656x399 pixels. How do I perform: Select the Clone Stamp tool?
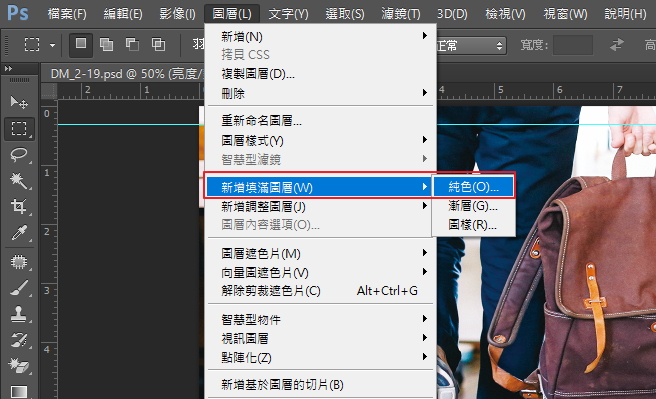click(19, 314)
